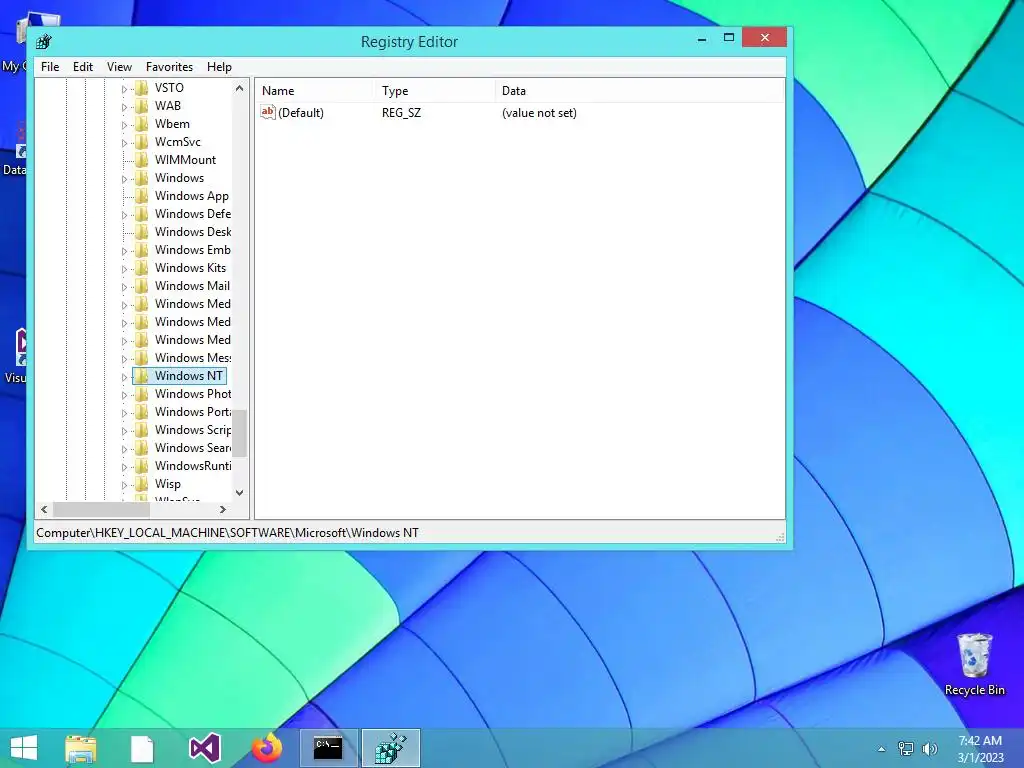Expand the Windows Kits key
This screenshot has width=1024, height=768.
click(x=124, y=269)
